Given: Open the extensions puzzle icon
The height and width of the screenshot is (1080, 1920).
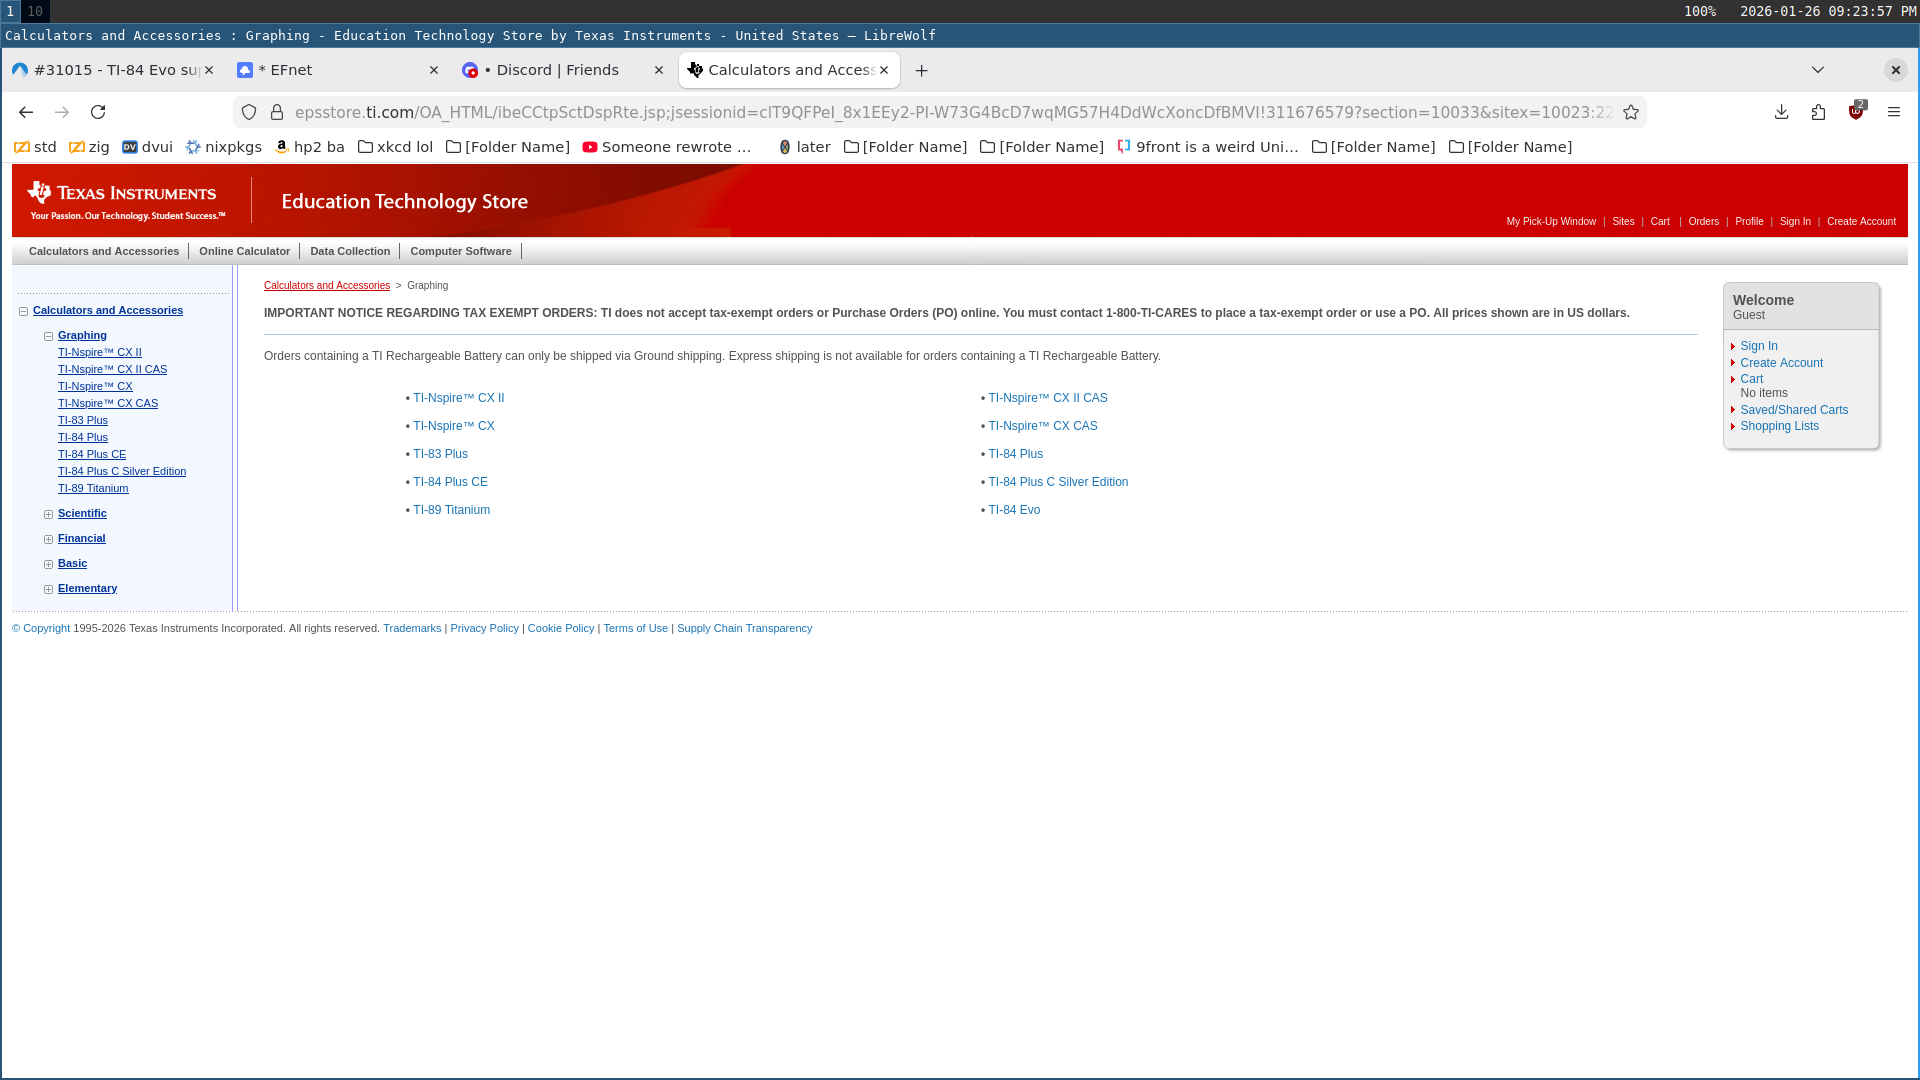Looking at the screenshot, I should click(x=1818, y=112).
